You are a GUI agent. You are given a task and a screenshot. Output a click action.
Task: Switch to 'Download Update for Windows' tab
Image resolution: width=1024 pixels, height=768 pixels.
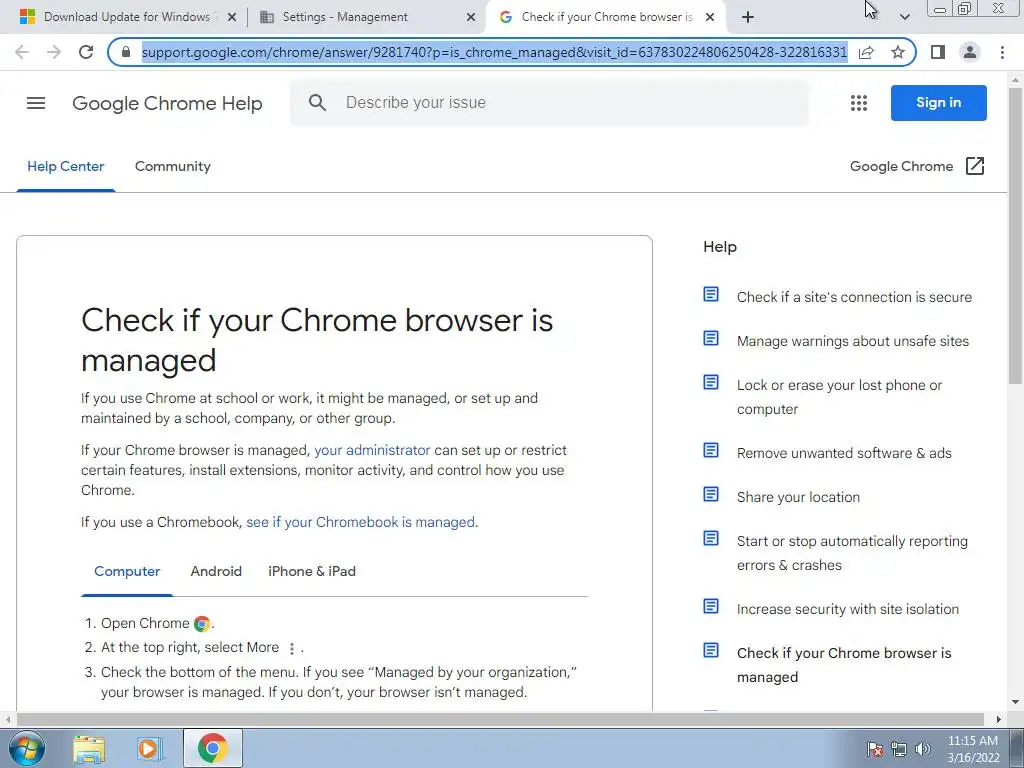(127, 17)
